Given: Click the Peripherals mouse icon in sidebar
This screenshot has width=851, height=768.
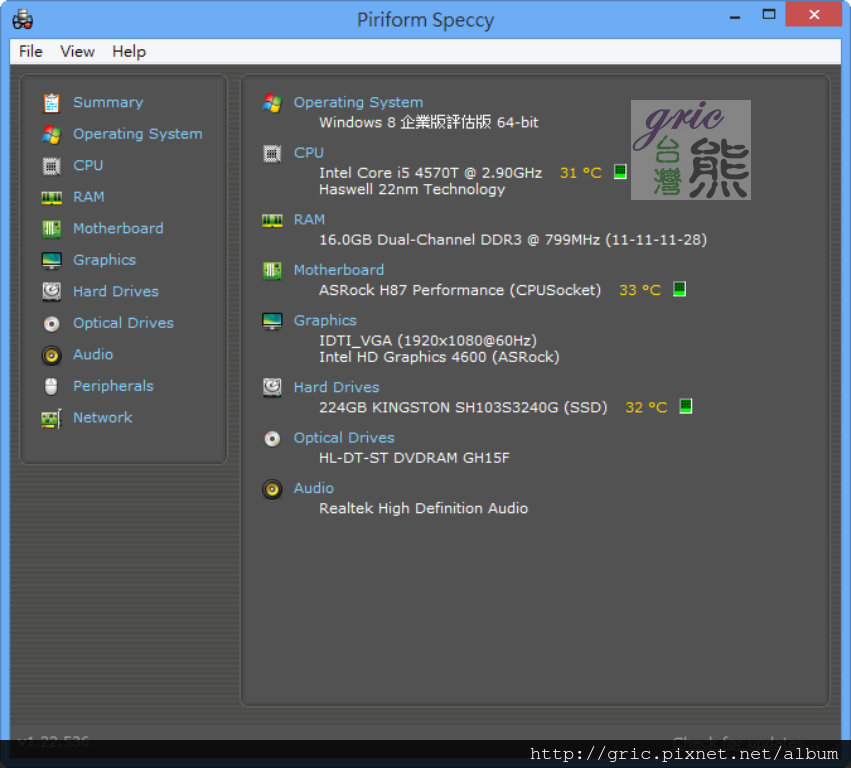Looking at the screenshot, I should [x=51, y=386].
